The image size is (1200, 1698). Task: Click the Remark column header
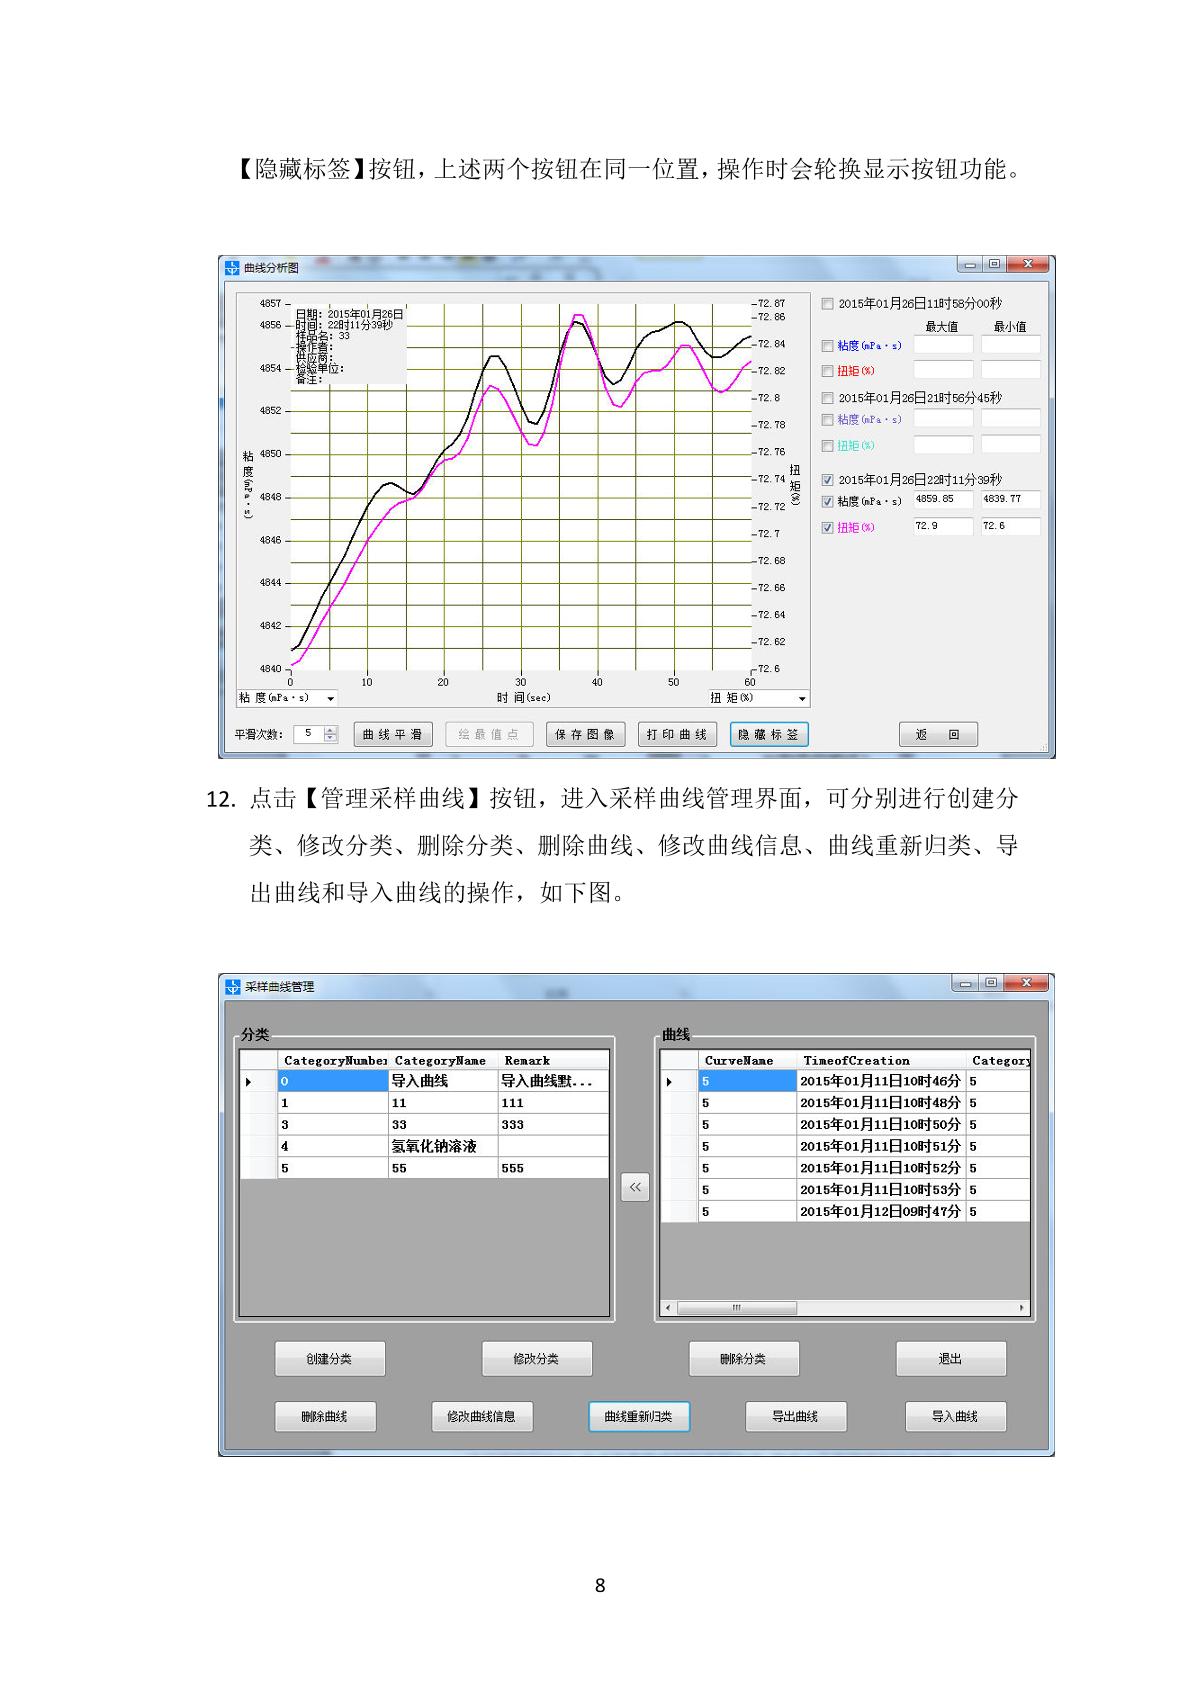(x=553, y=1061)
